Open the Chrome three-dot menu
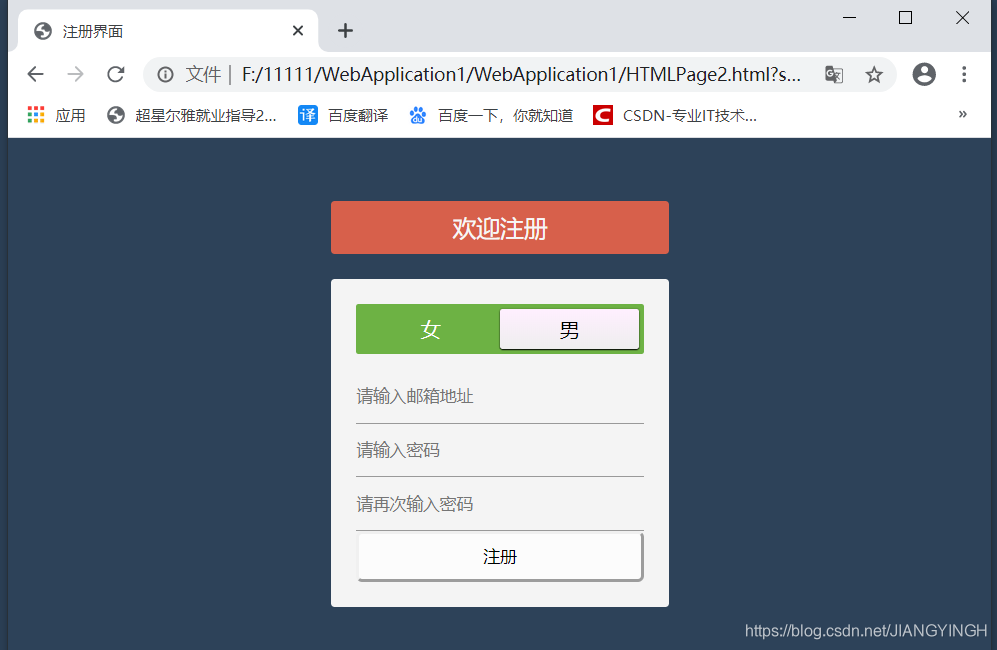The height and width of the screenshot is (650, 997). coord(963,74)
